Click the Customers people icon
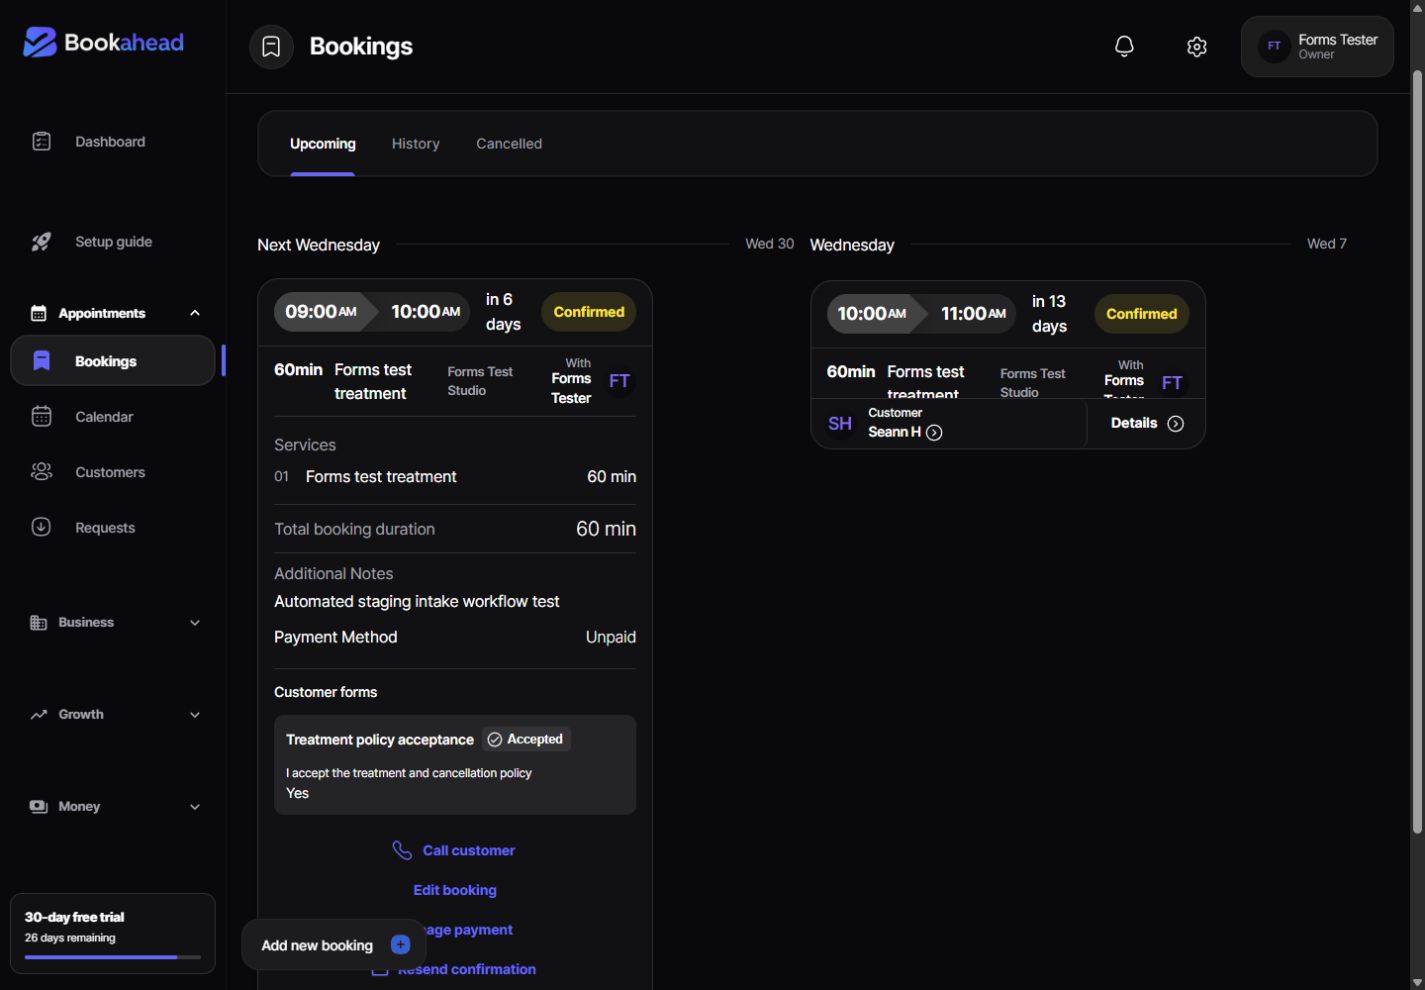 (41, 472)
